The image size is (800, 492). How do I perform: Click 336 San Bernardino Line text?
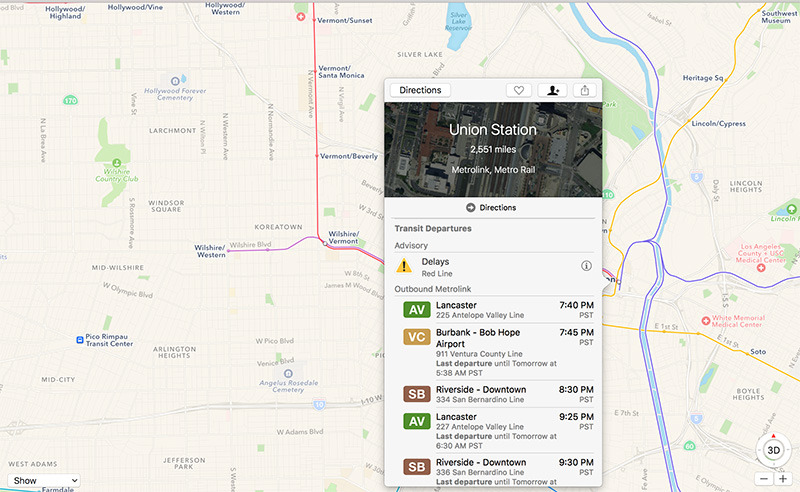coord(480,473)
